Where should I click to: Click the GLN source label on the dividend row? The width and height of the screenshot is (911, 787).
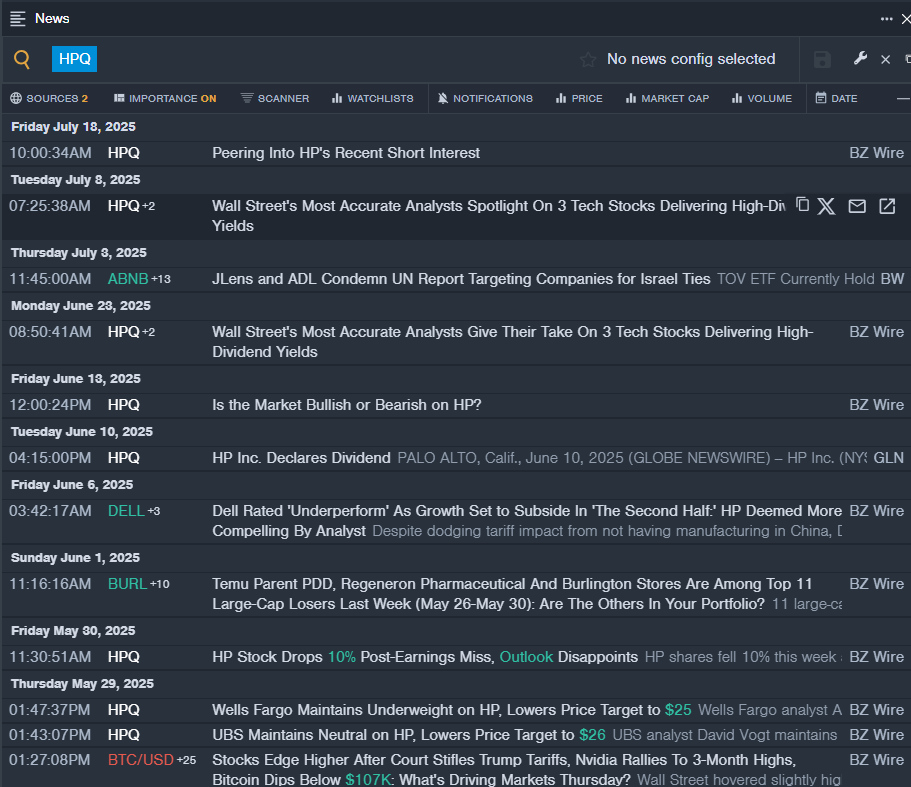coord(888,458)
